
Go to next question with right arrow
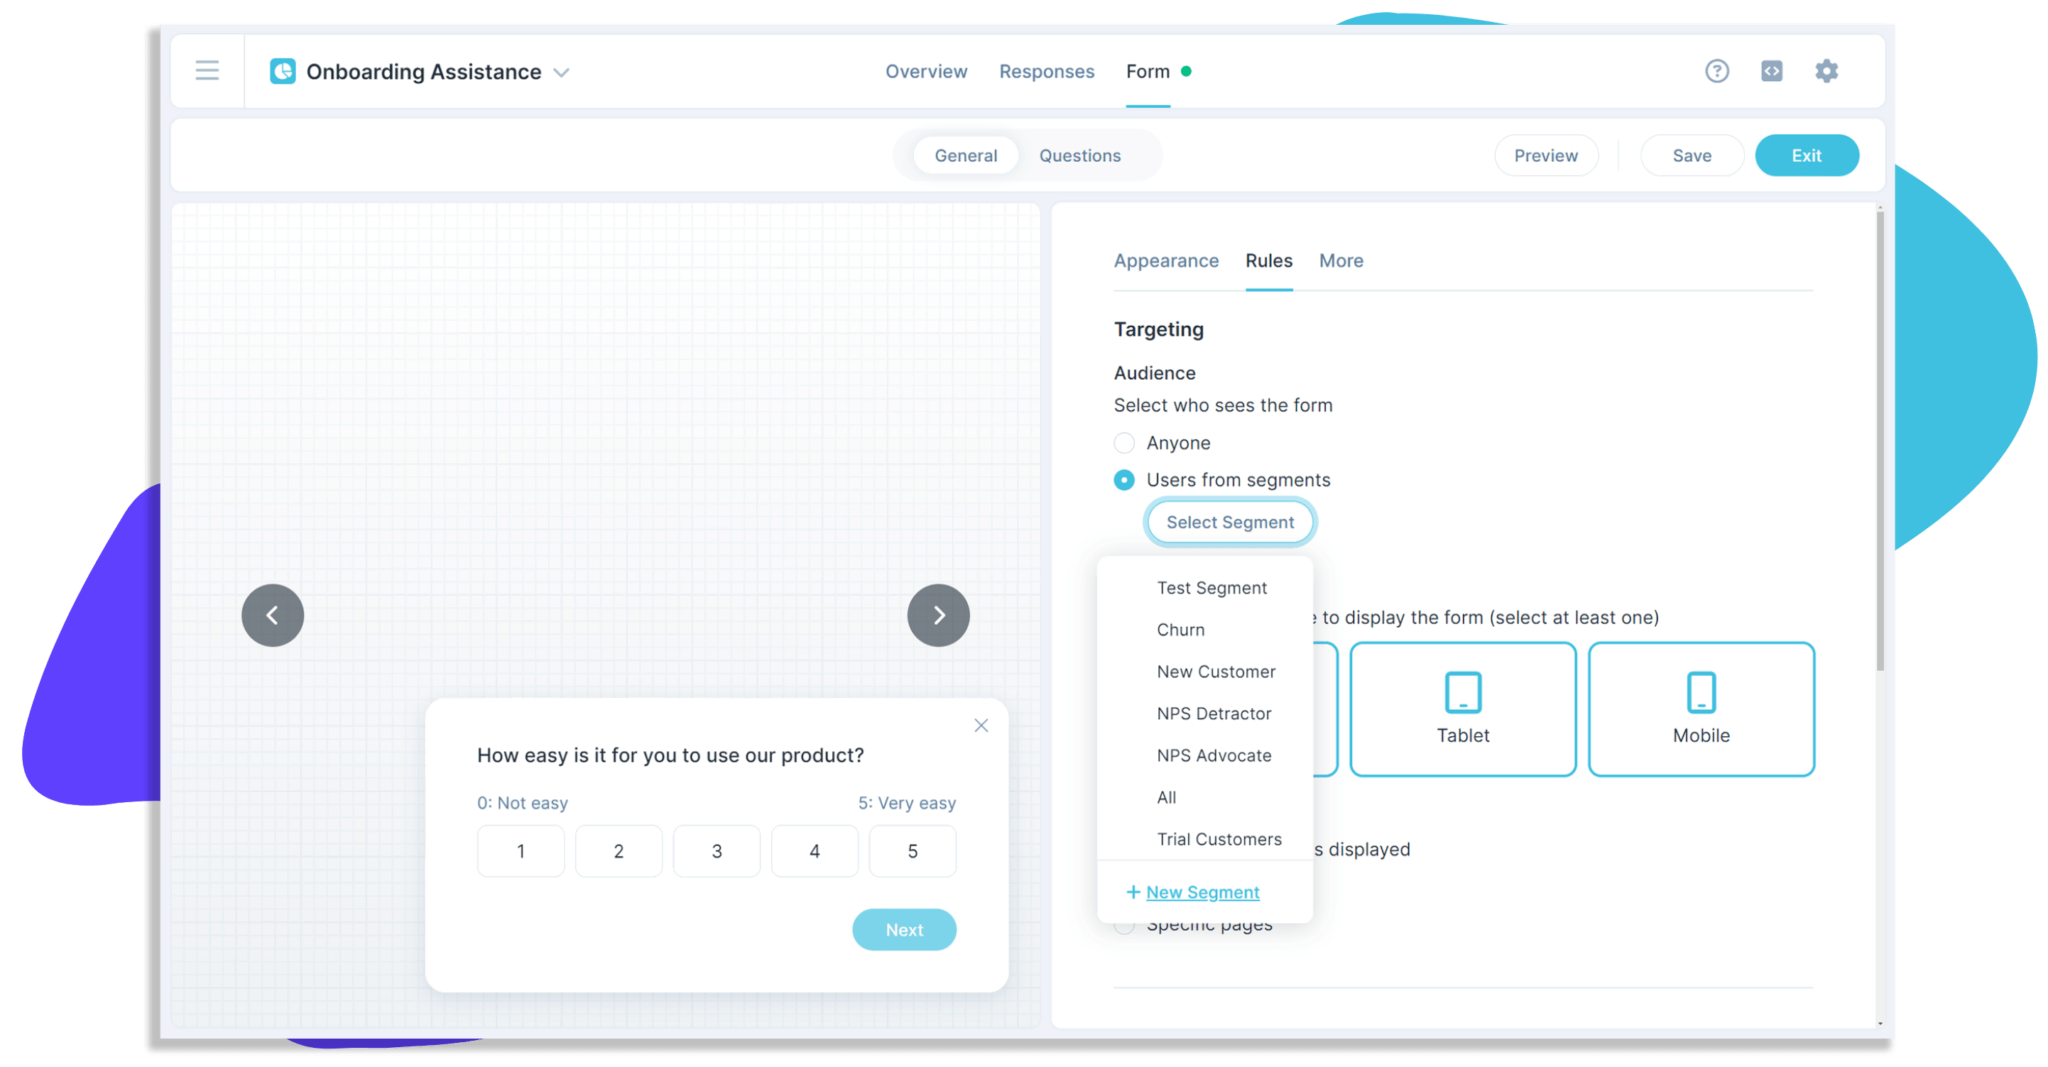tap(938, 615)
